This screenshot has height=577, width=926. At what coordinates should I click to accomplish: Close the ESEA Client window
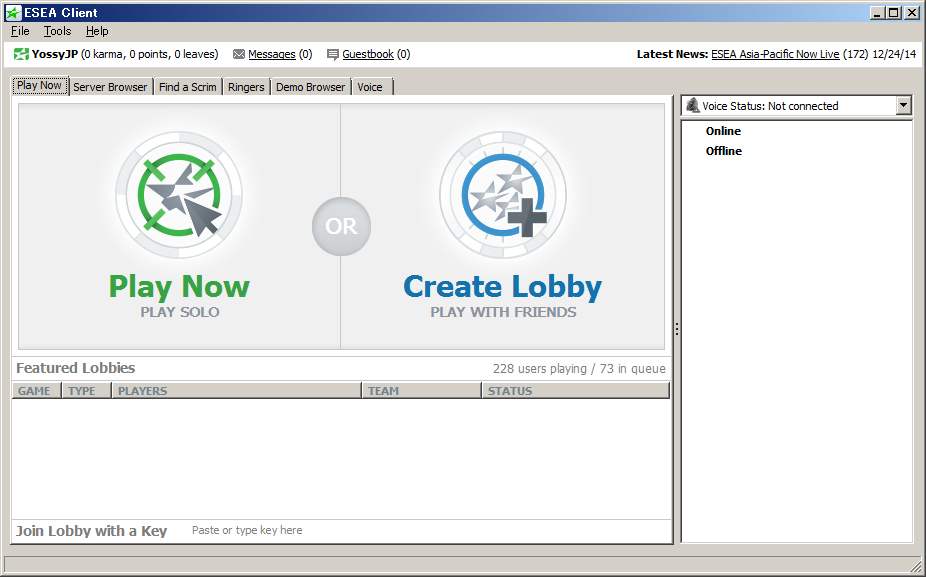[912, 12]
